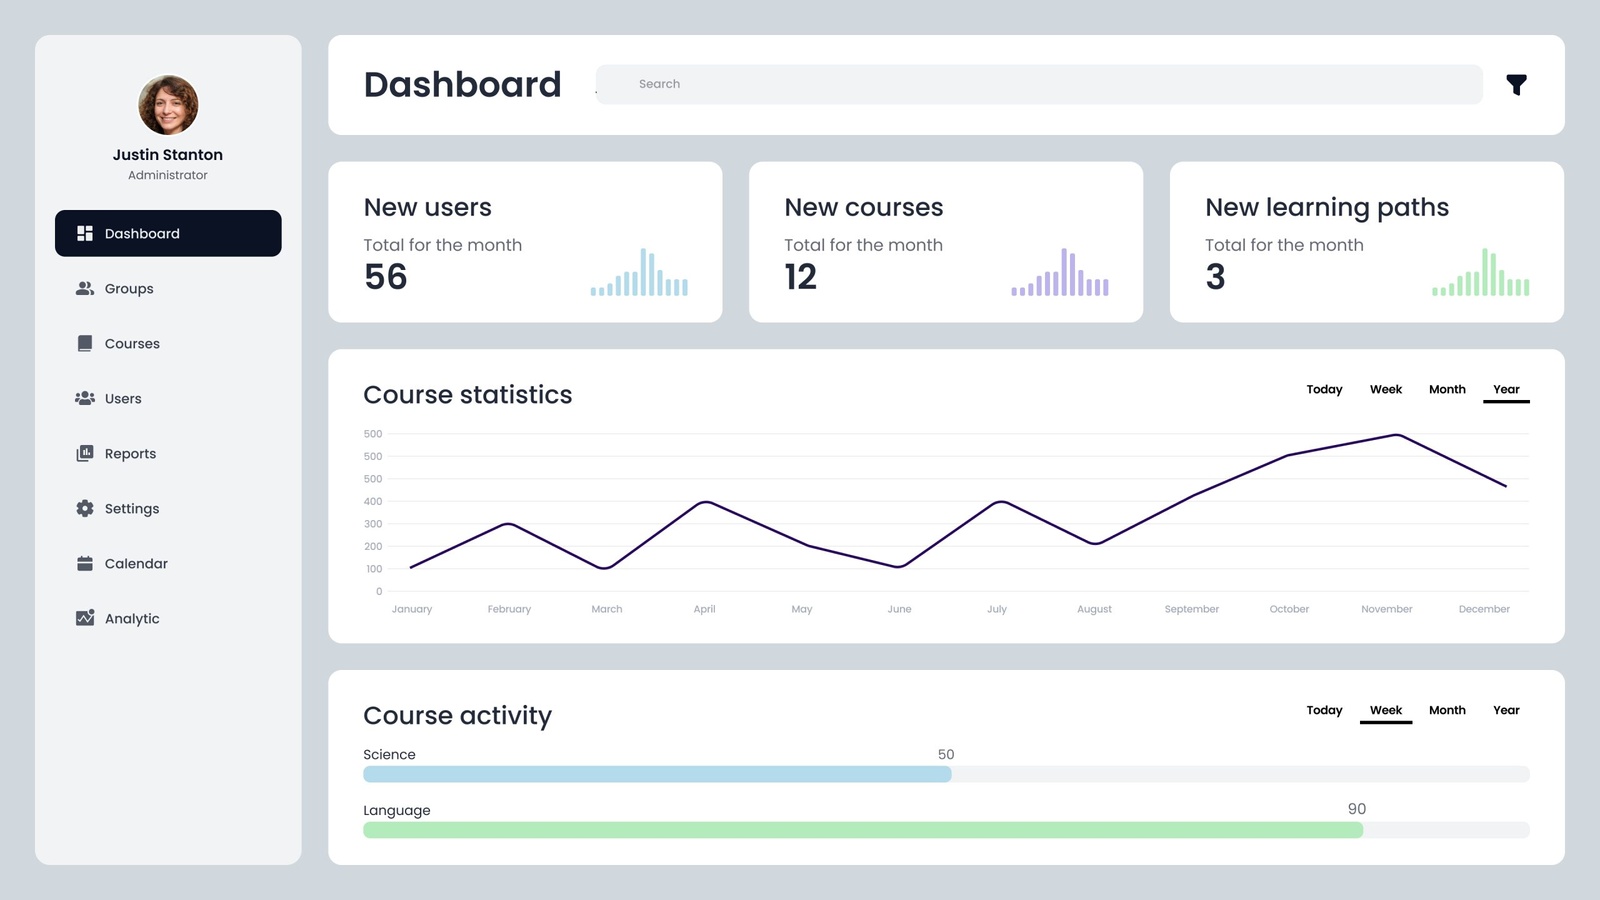Switch Course activity to Month
The height and width of the screenshot is (900, 1600).
click(1446, 711)
